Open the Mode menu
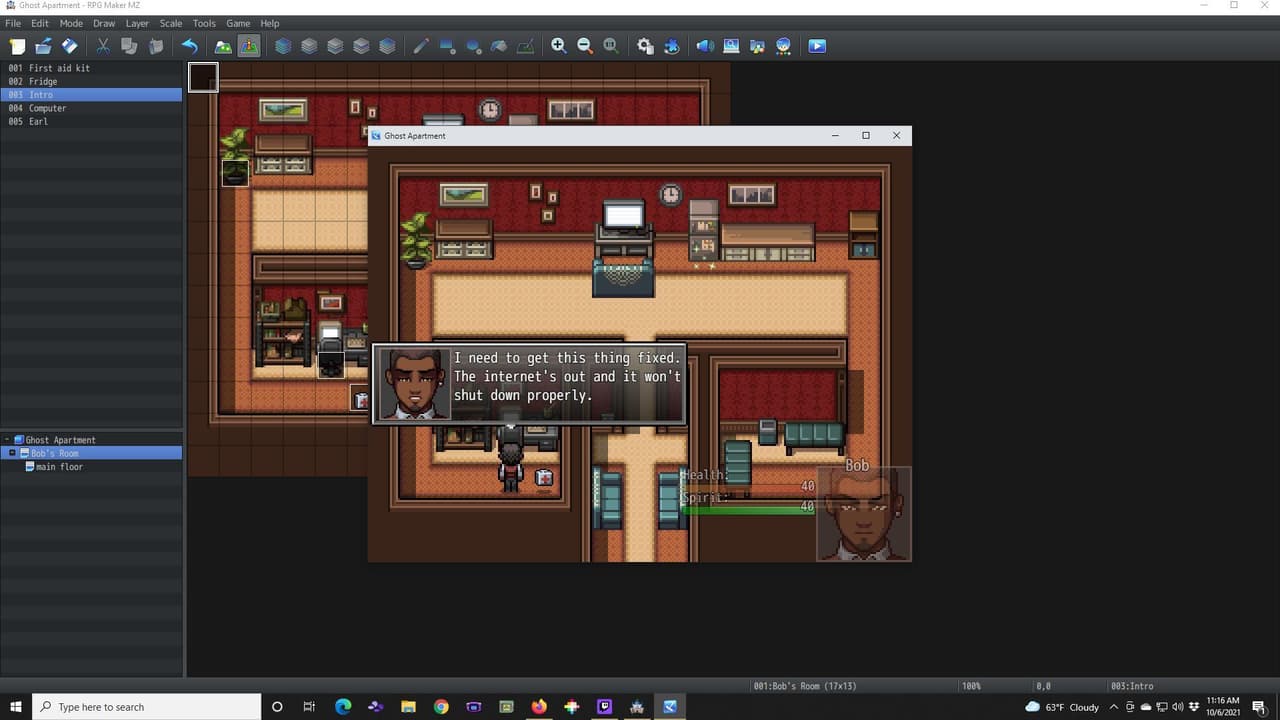 (71, 23)
